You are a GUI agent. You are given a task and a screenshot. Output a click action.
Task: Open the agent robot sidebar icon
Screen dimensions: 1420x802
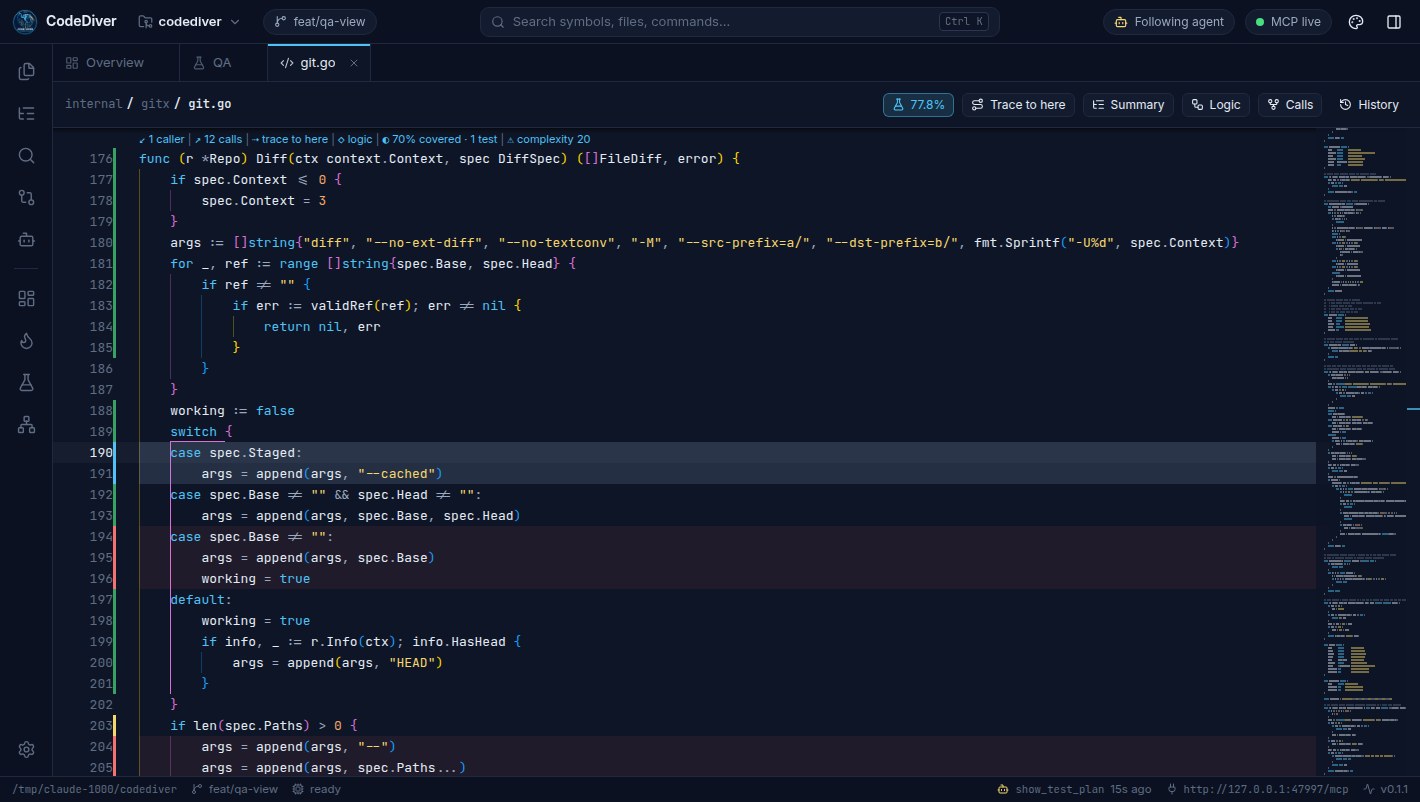click(27, 239)
